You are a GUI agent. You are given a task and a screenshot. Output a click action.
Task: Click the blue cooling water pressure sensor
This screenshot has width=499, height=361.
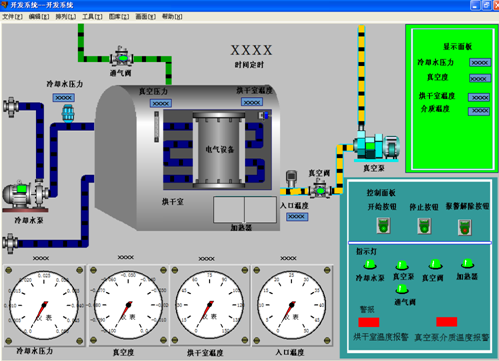[68, 113]
